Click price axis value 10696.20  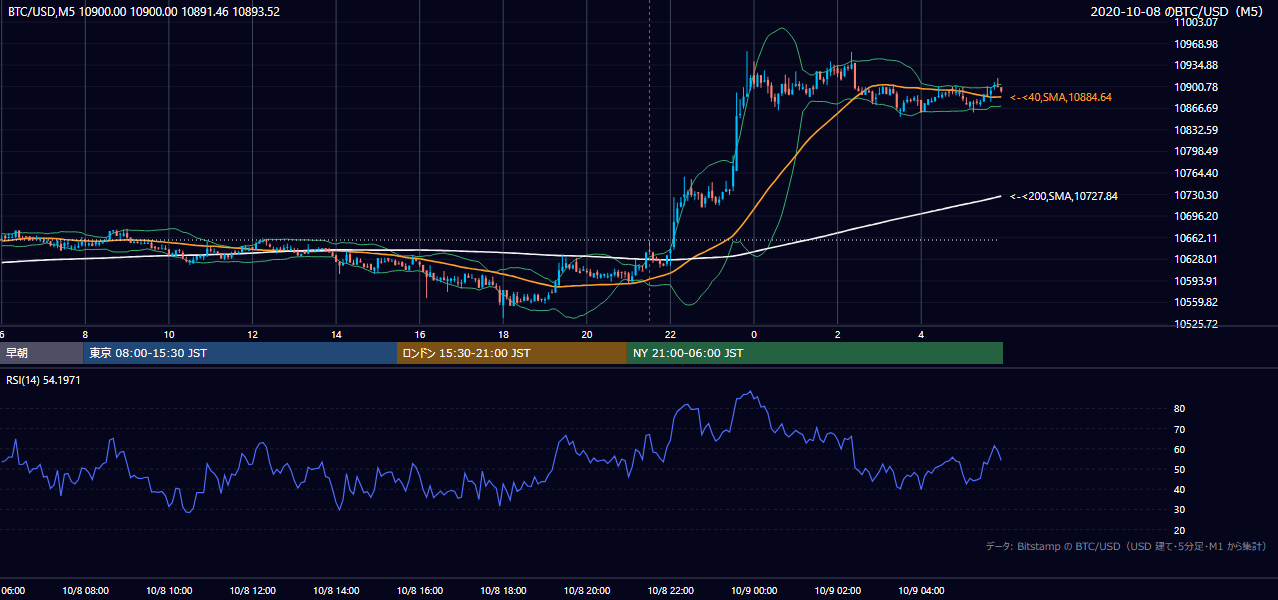[x=1196, y=216]
